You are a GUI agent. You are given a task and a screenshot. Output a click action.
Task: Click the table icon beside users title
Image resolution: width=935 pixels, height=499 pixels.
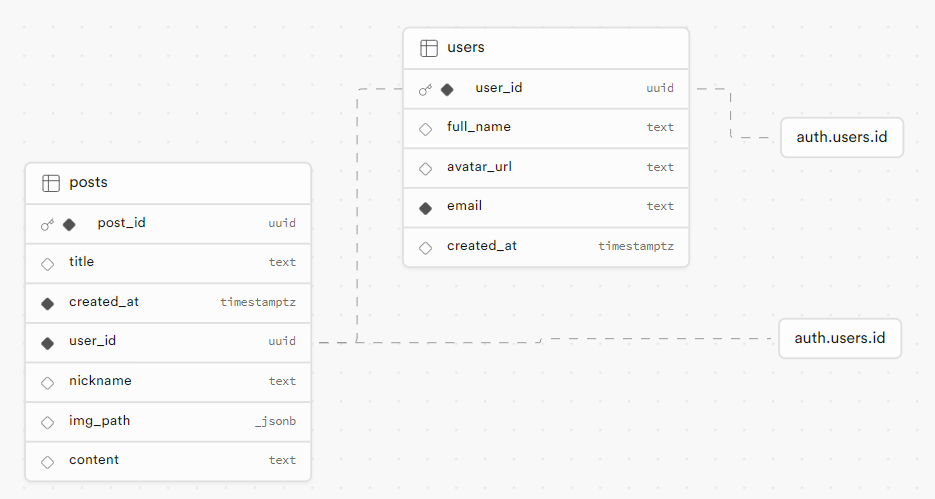(429, 48)
